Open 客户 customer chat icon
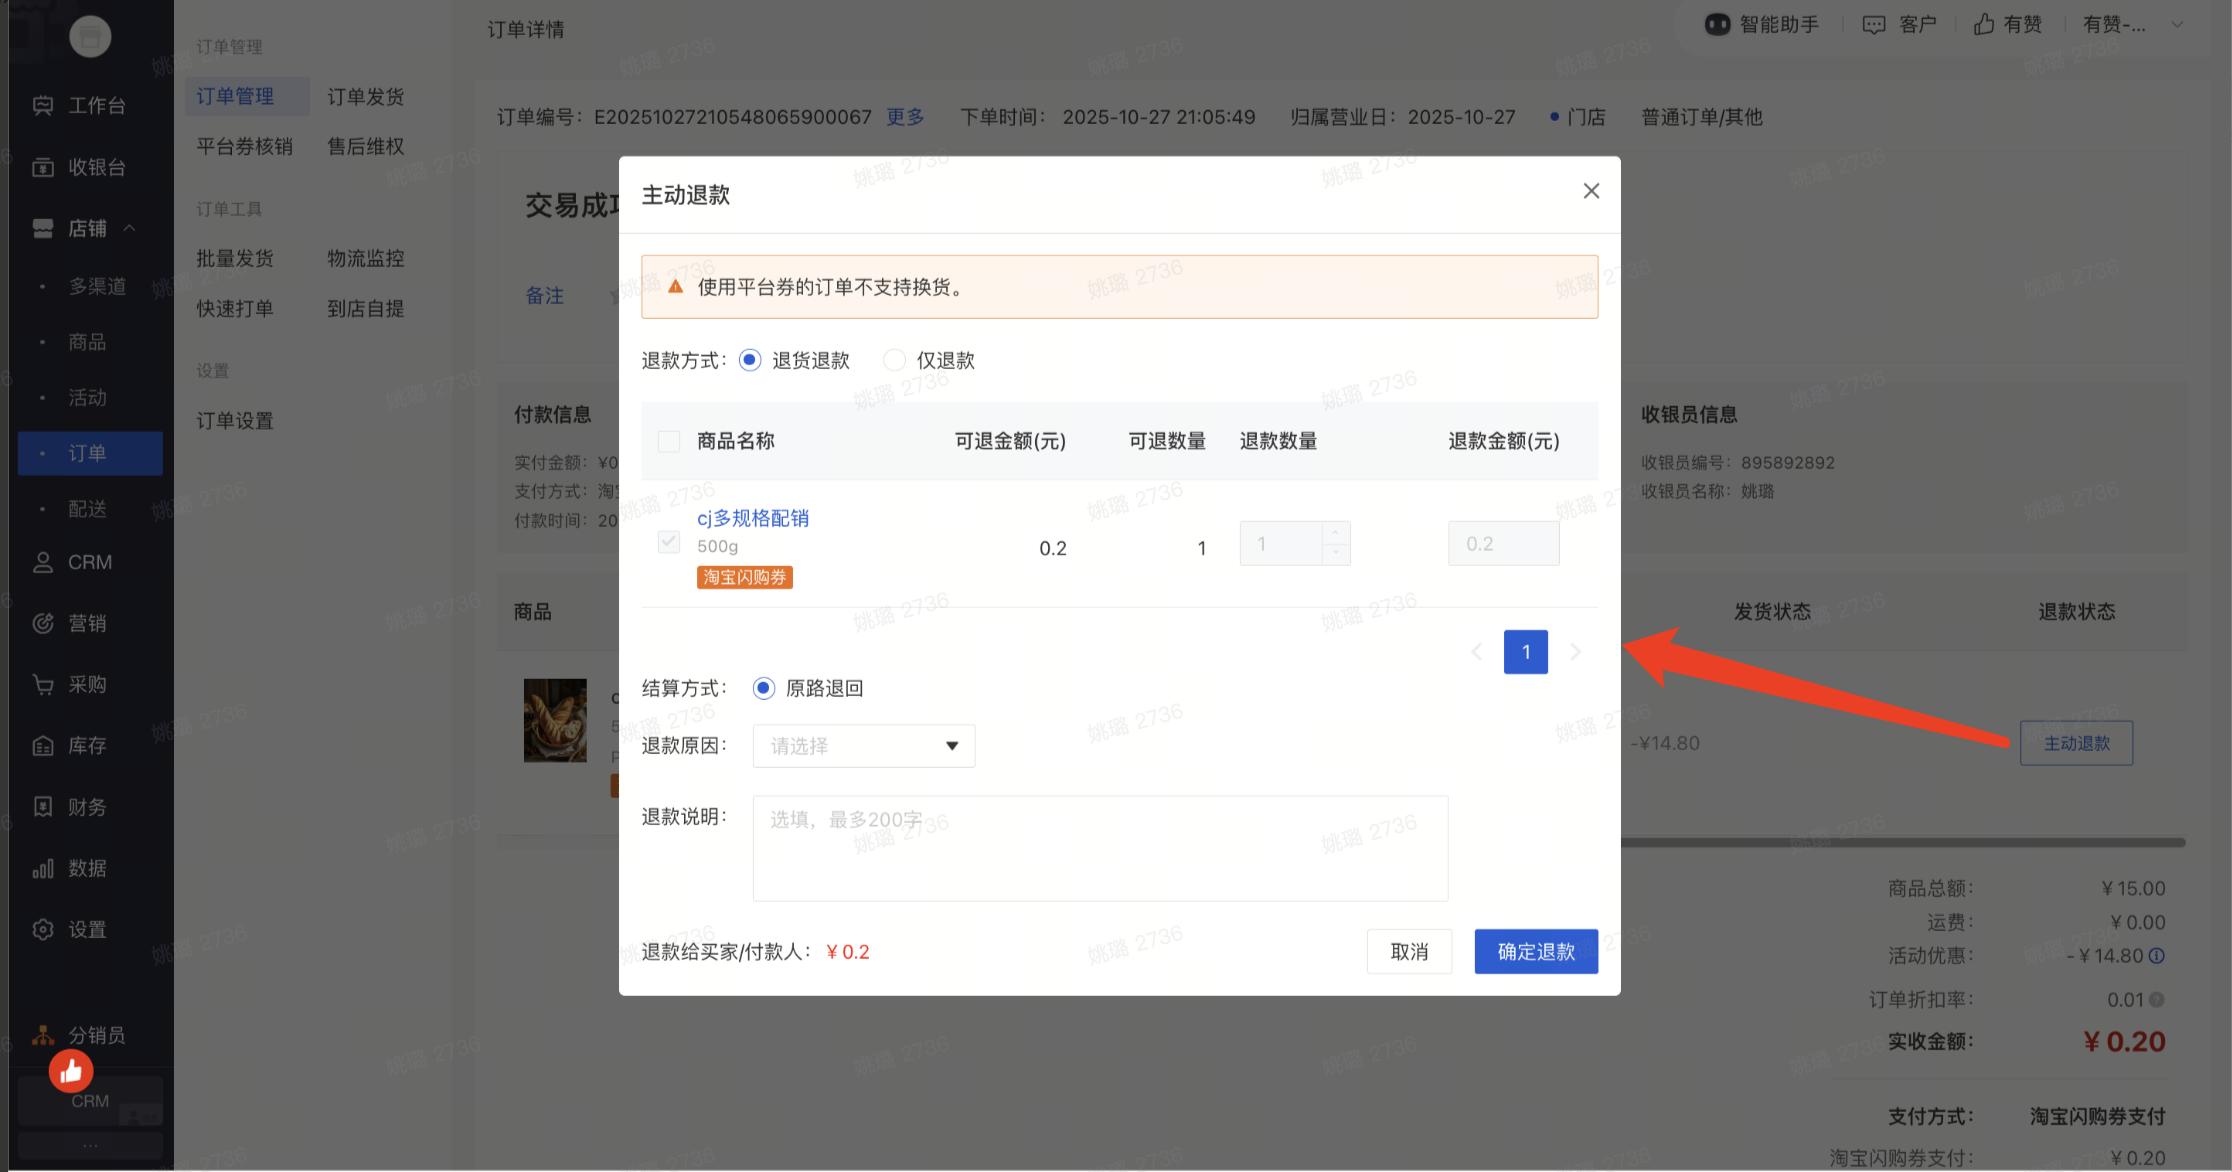This screenshot has width=2232, height=1172. tap(1898, 24)
